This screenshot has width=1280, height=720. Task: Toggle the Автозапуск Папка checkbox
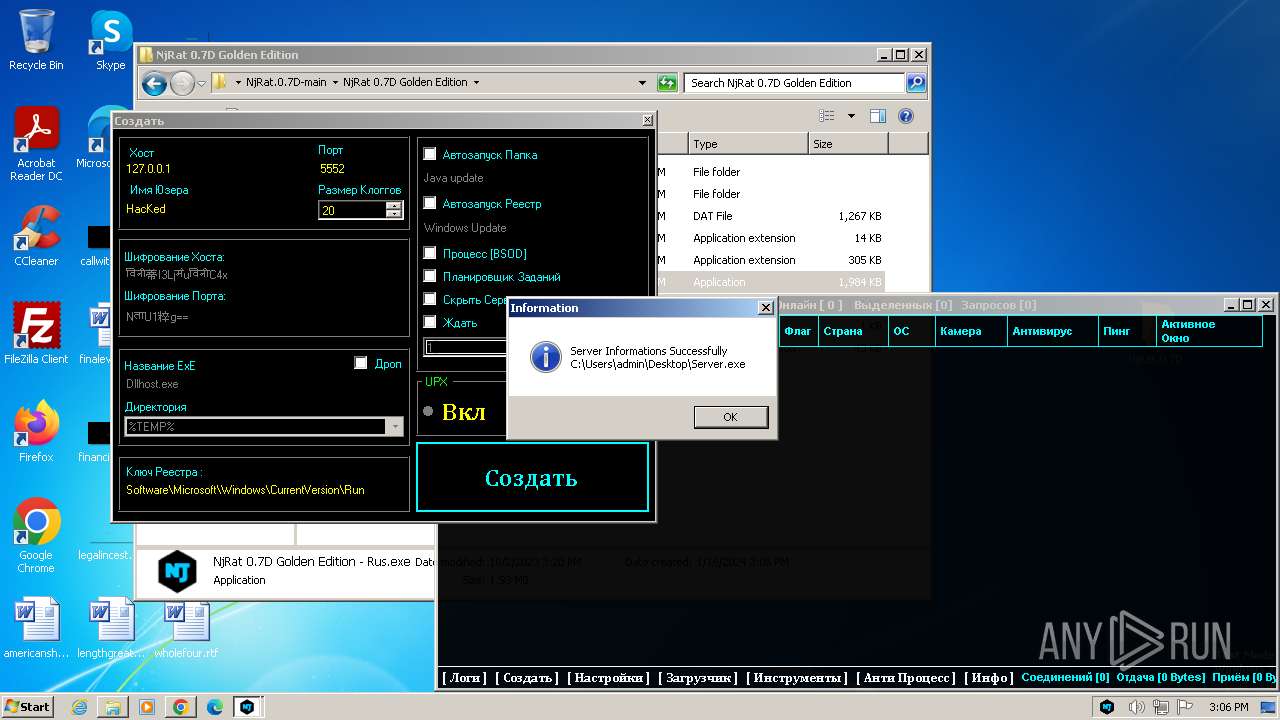click(430, 154)
